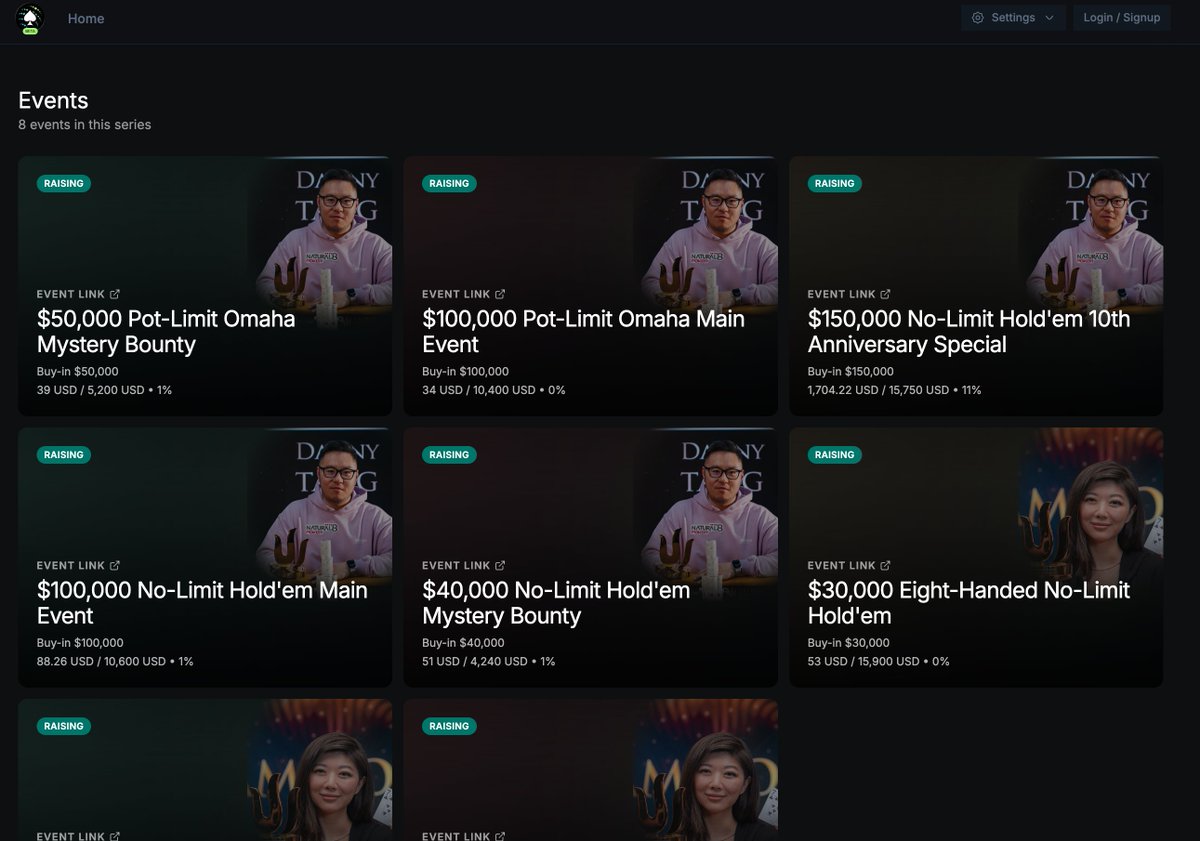The image size is (1200, 841).
Task: Click "51 USD / 4,240 USD • 1%" funding text
Action: pos(489,661)
